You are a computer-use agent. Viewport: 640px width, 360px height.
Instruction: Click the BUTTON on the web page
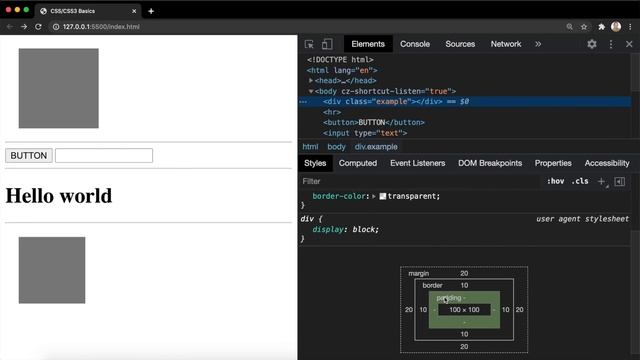(29, 156)
